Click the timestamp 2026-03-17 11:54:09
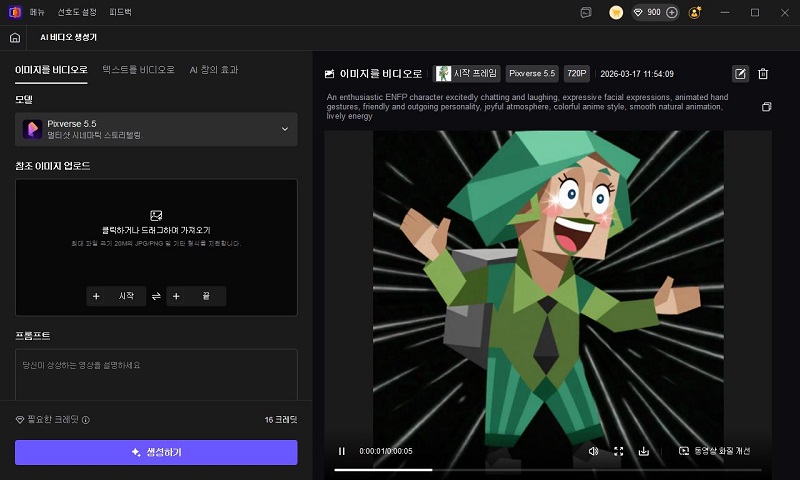 [x=637, y=74]
